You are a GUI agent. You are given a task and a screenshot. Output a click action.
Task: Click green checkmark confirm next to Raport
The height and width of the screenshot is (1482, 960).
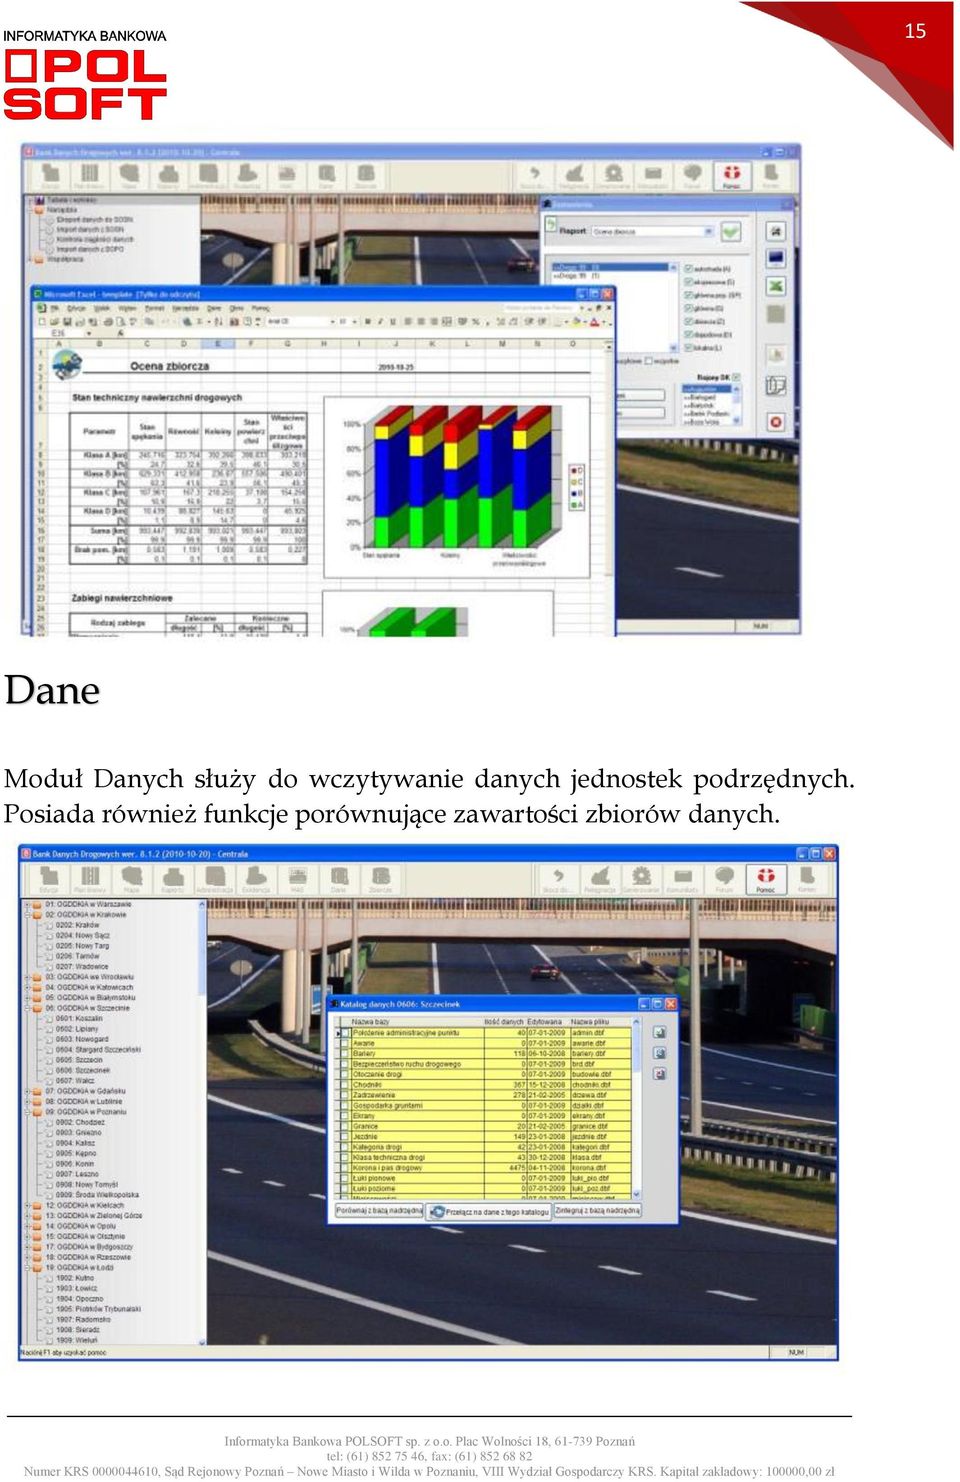[732, 231]
